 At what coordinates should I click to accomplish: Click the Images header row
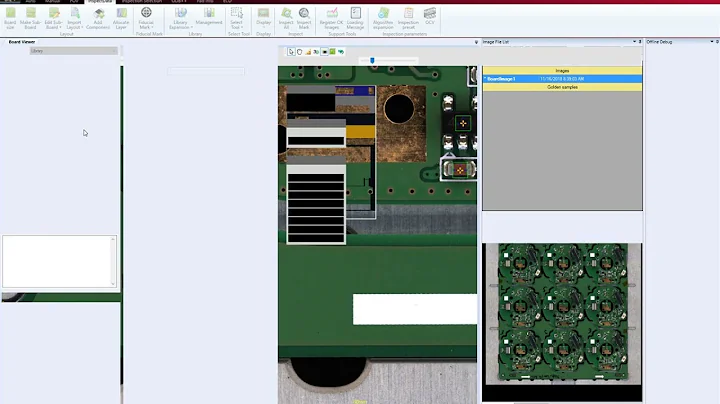pos(562,71)
